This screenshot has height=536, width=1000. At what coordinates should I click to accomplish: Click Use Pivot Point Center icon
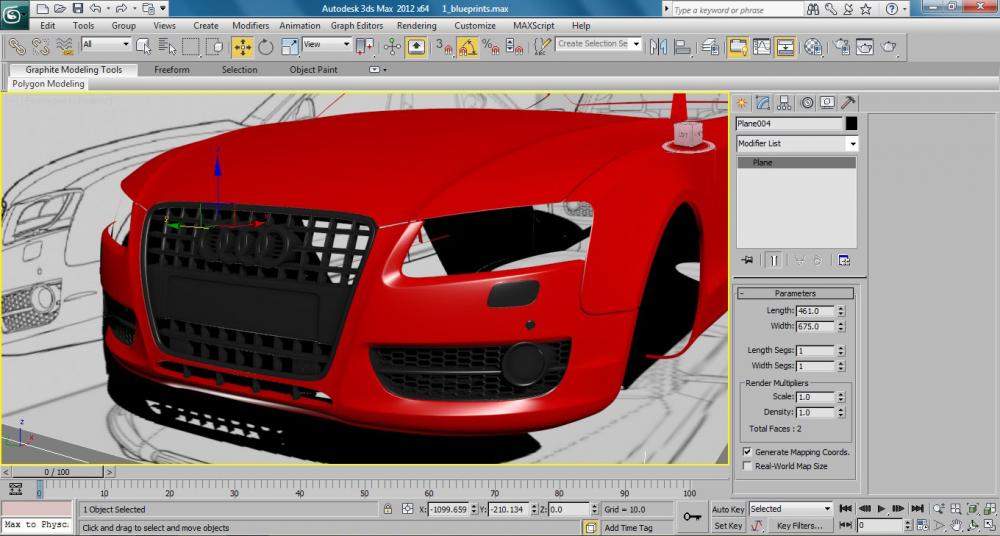pyautogui.click(x=365, y=46)
